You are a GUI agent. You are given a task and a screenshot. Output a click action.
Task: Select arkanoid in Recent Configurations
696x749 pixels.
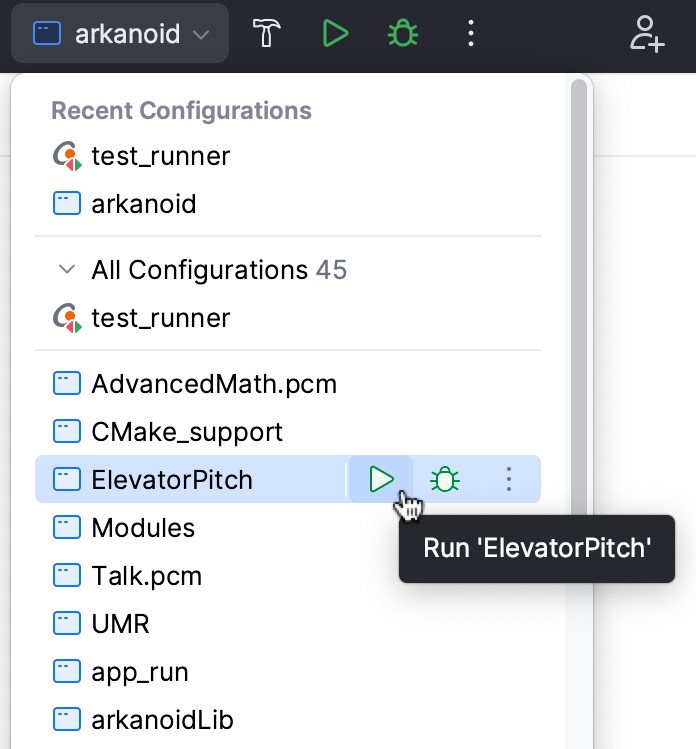(x=143, y=205)
